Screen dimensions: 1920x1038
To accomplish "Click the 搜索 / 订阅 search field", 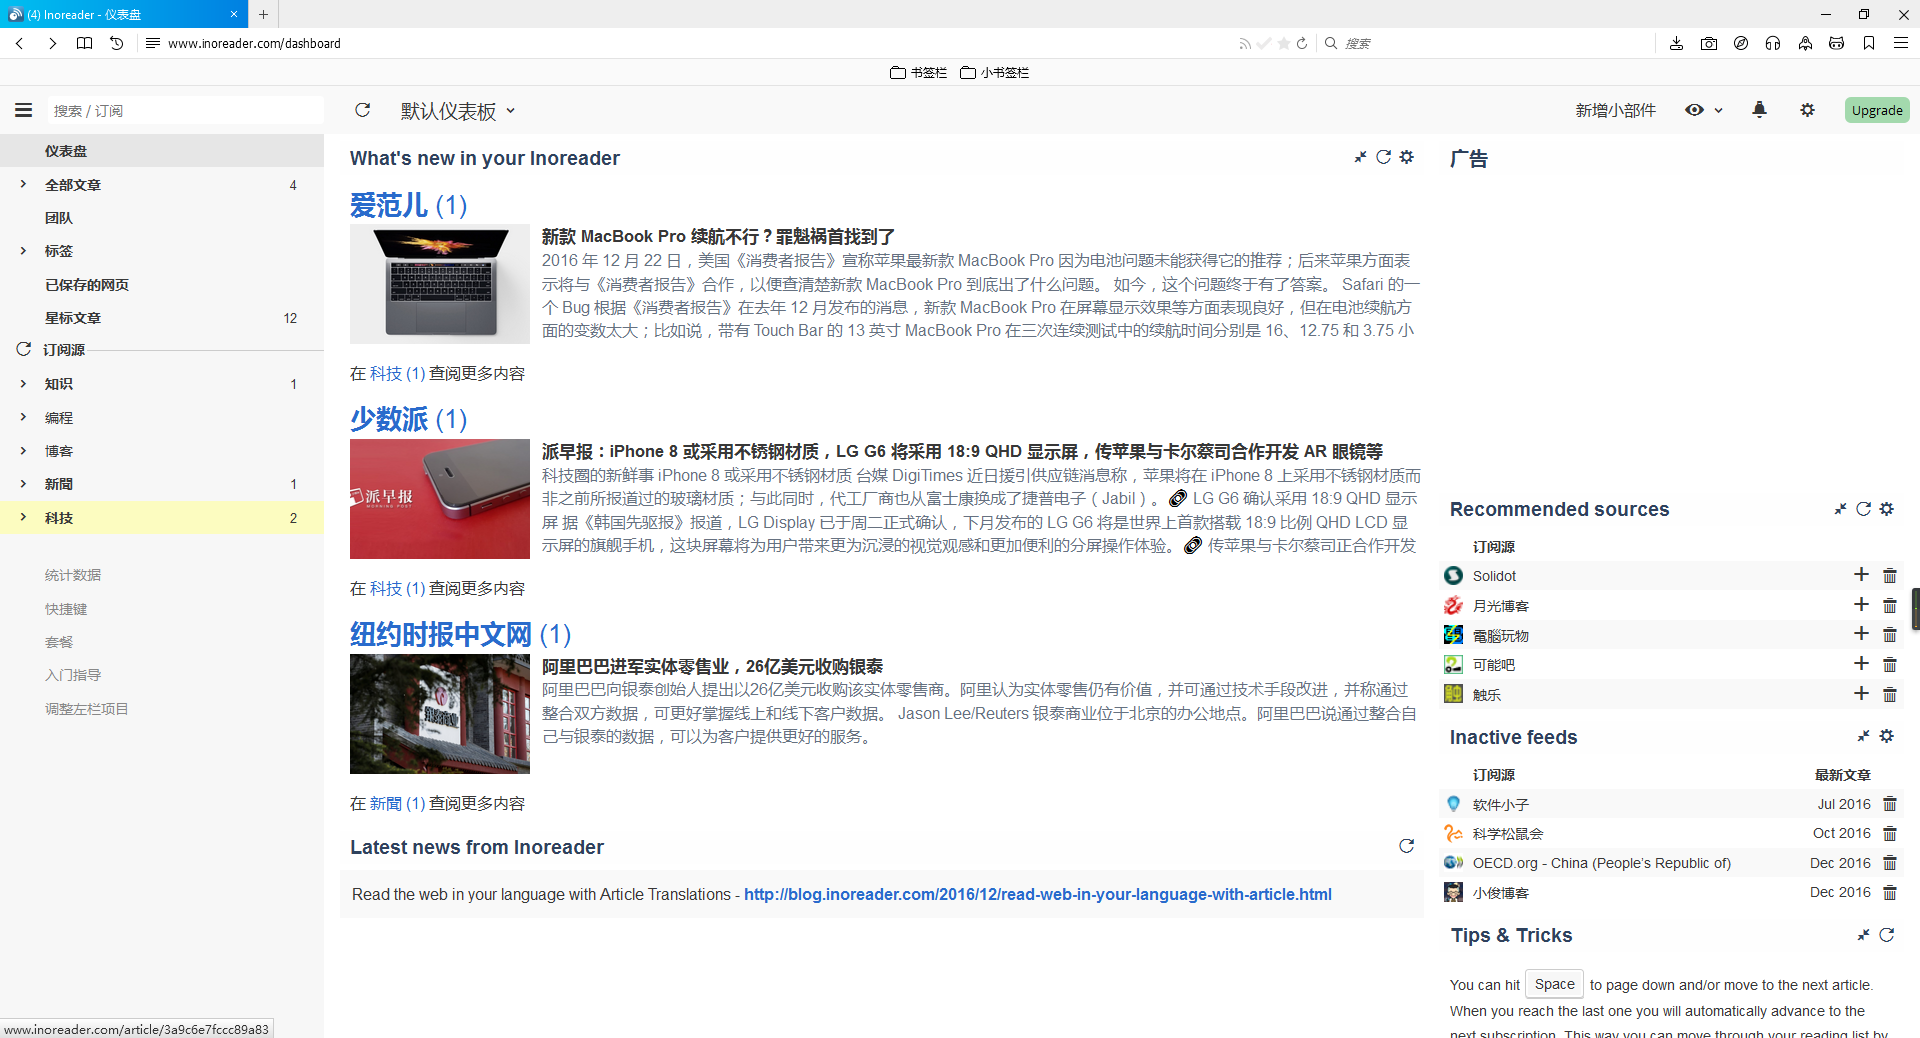I will [x=185, y=110].
